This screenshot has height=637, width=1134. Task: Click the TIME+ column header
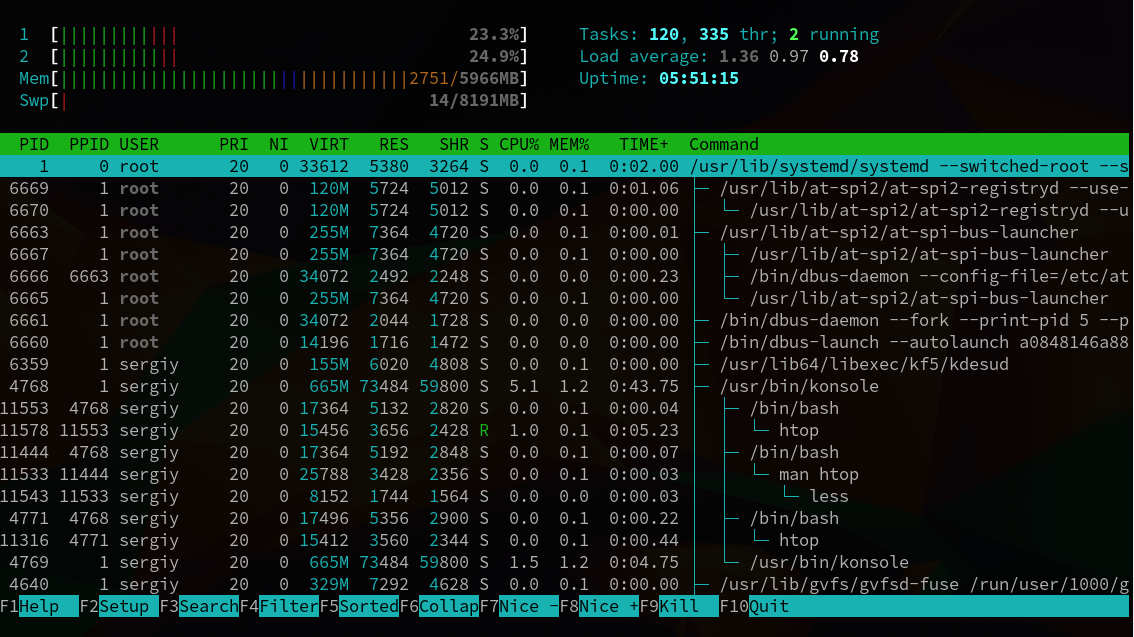[x=644, y=144]
